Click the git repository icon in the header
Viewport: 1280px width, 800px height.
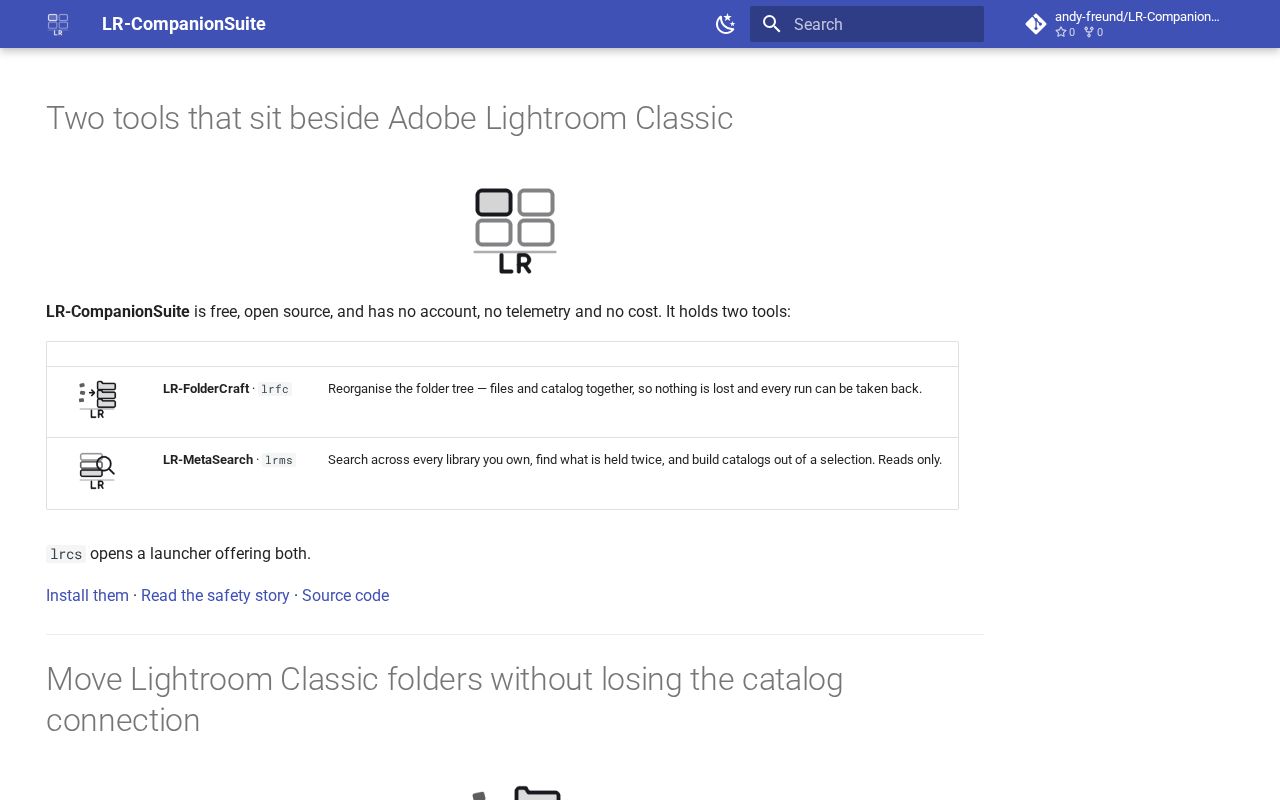point(1036,24)
